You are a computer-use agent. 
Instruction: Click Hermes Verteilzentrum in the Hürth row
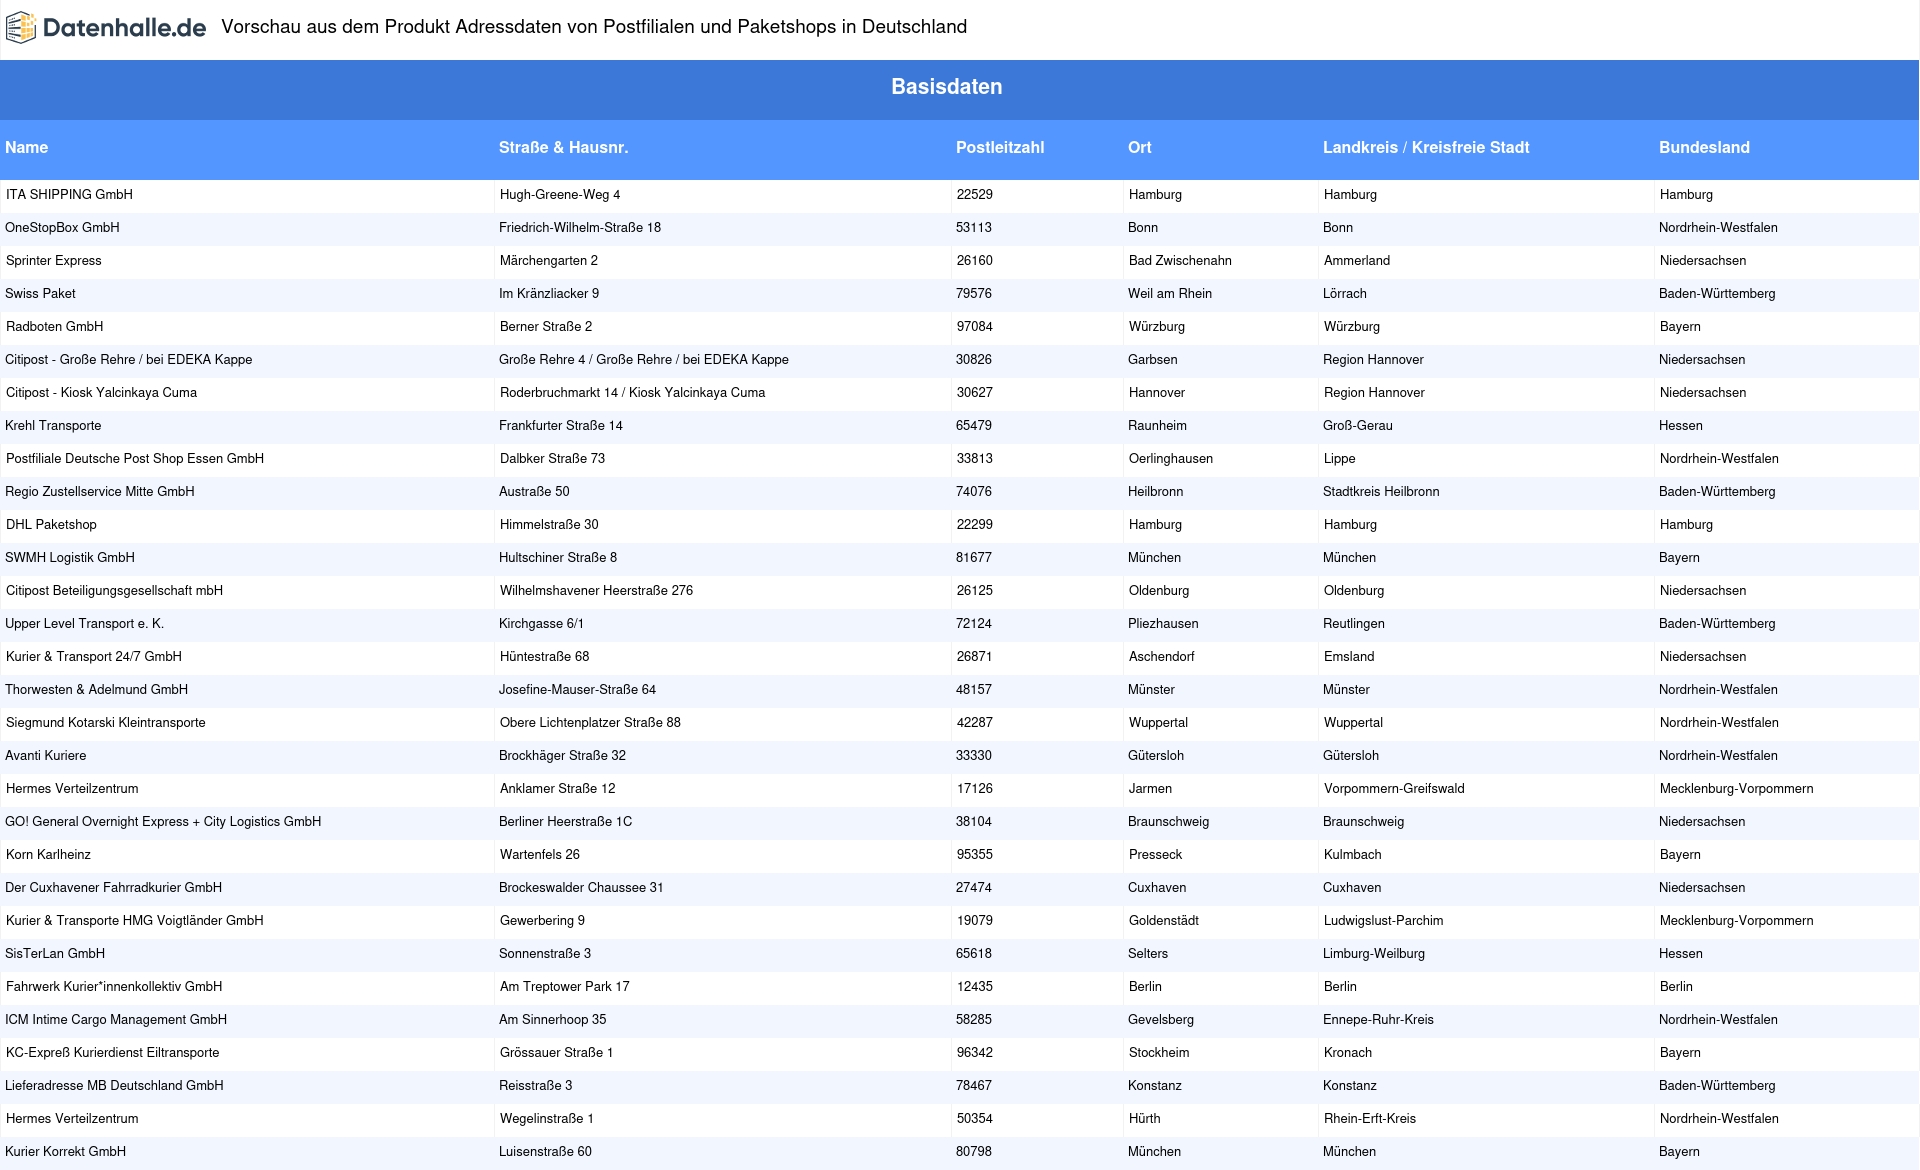72,1118
